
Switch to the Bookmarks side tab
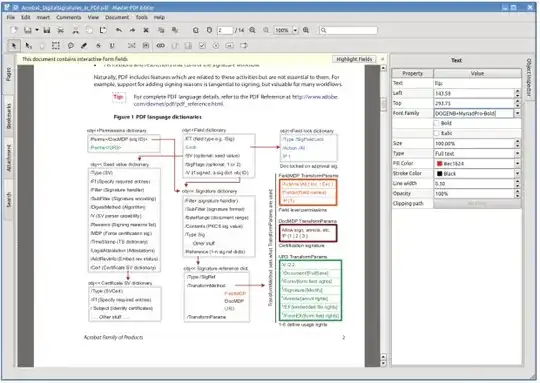coord(9,116)
